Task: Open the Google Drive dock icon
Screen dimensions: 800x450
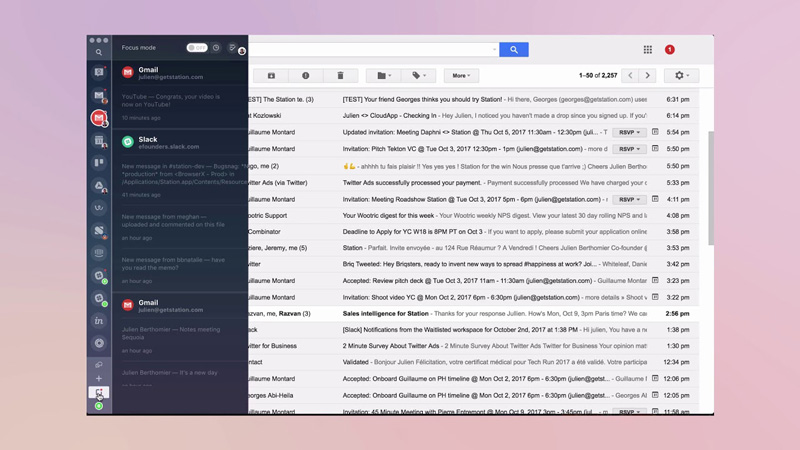Action: click(99, 185)
